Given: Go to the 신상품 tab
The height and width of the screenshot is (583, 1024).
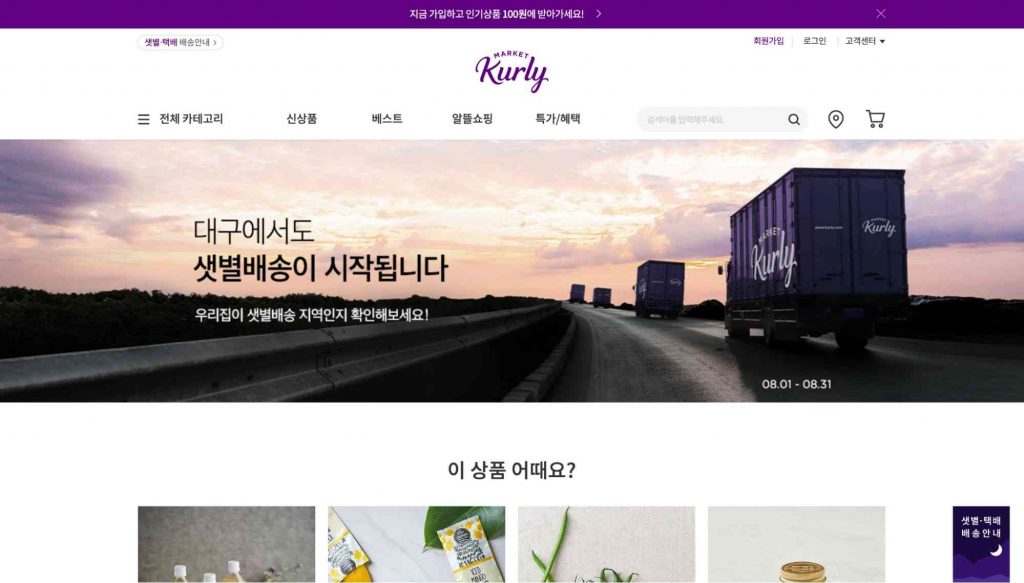Looking at the screenshot, I should [x=301, y=119].
